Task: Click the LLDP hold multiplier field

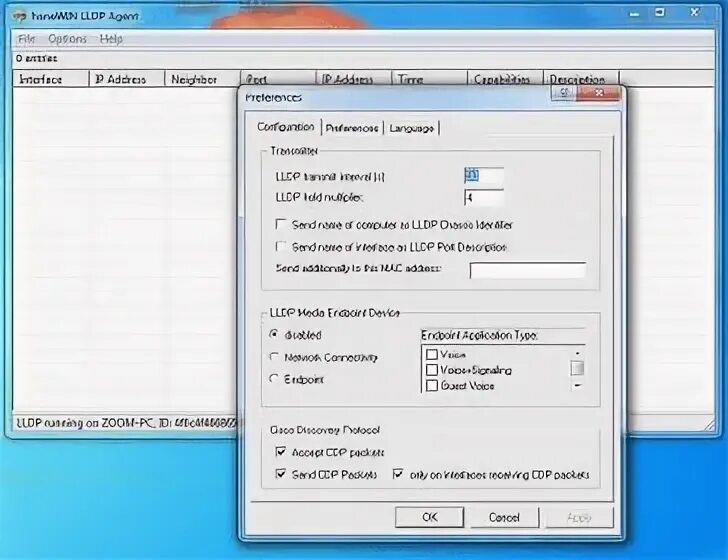Action: (x=483, y=198)
